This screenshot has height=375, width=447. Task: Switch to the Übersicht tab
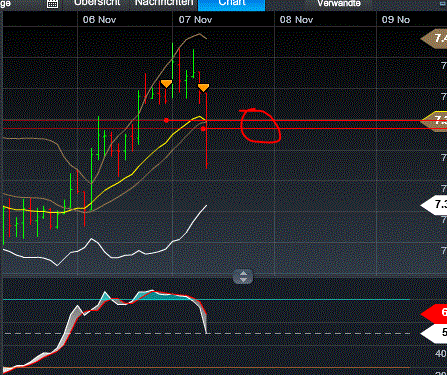(x=97, y=3)
